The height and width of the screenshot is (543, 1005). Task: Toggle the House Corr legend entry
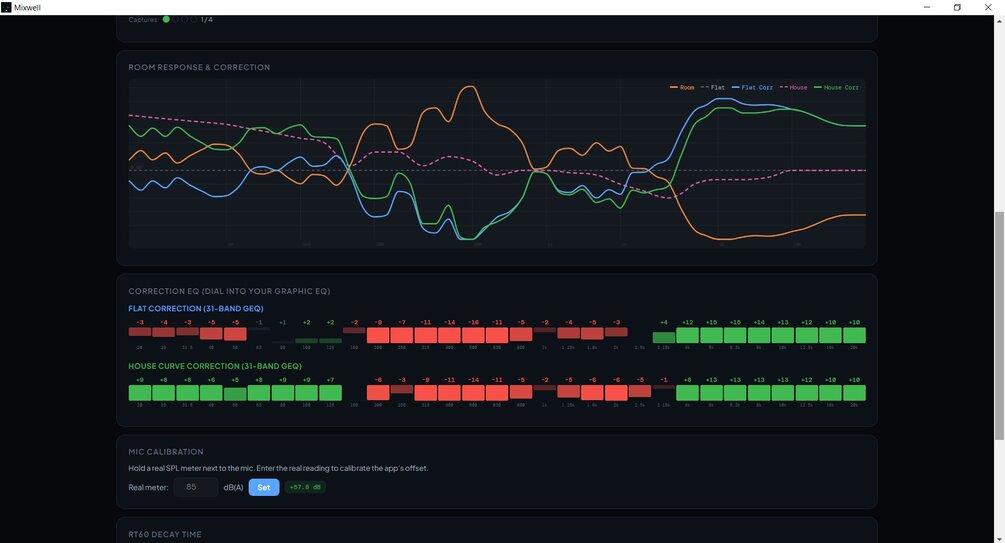click(836, 87)
